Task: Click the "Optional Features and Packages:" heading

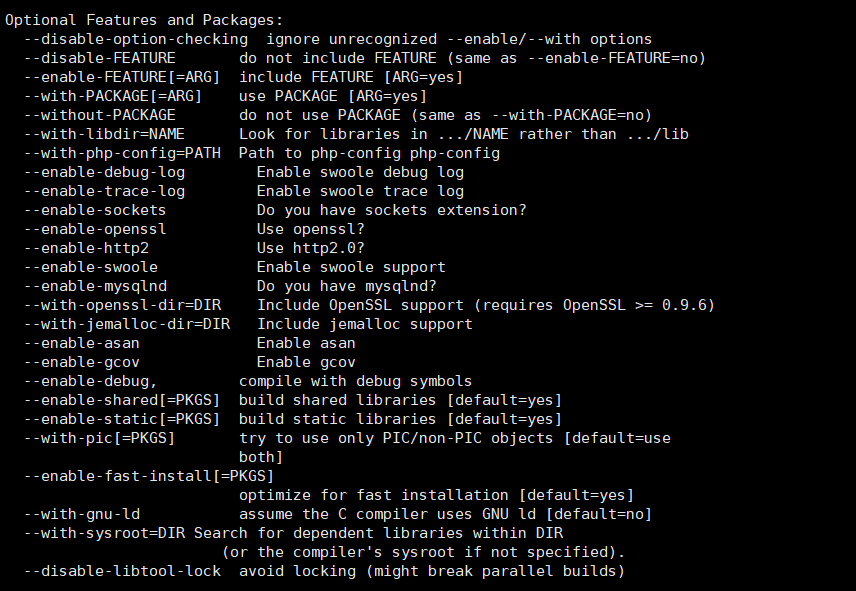Action: point(143,20)
